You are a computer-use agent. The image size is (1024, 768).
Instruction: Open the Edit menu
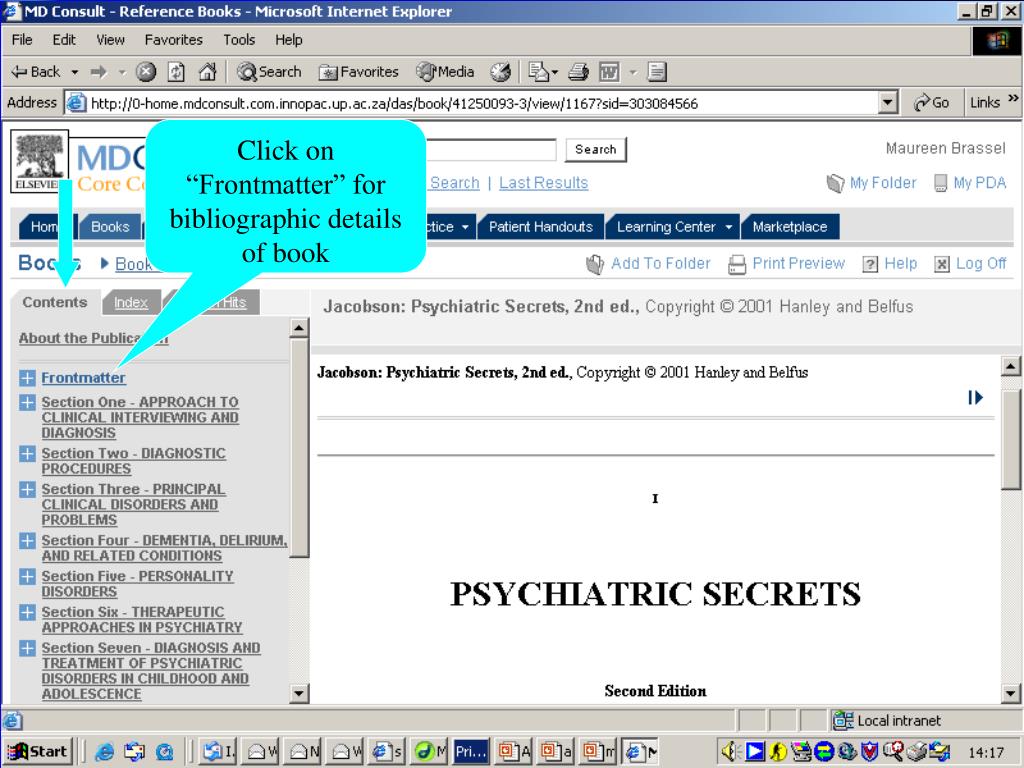(64, 40)
